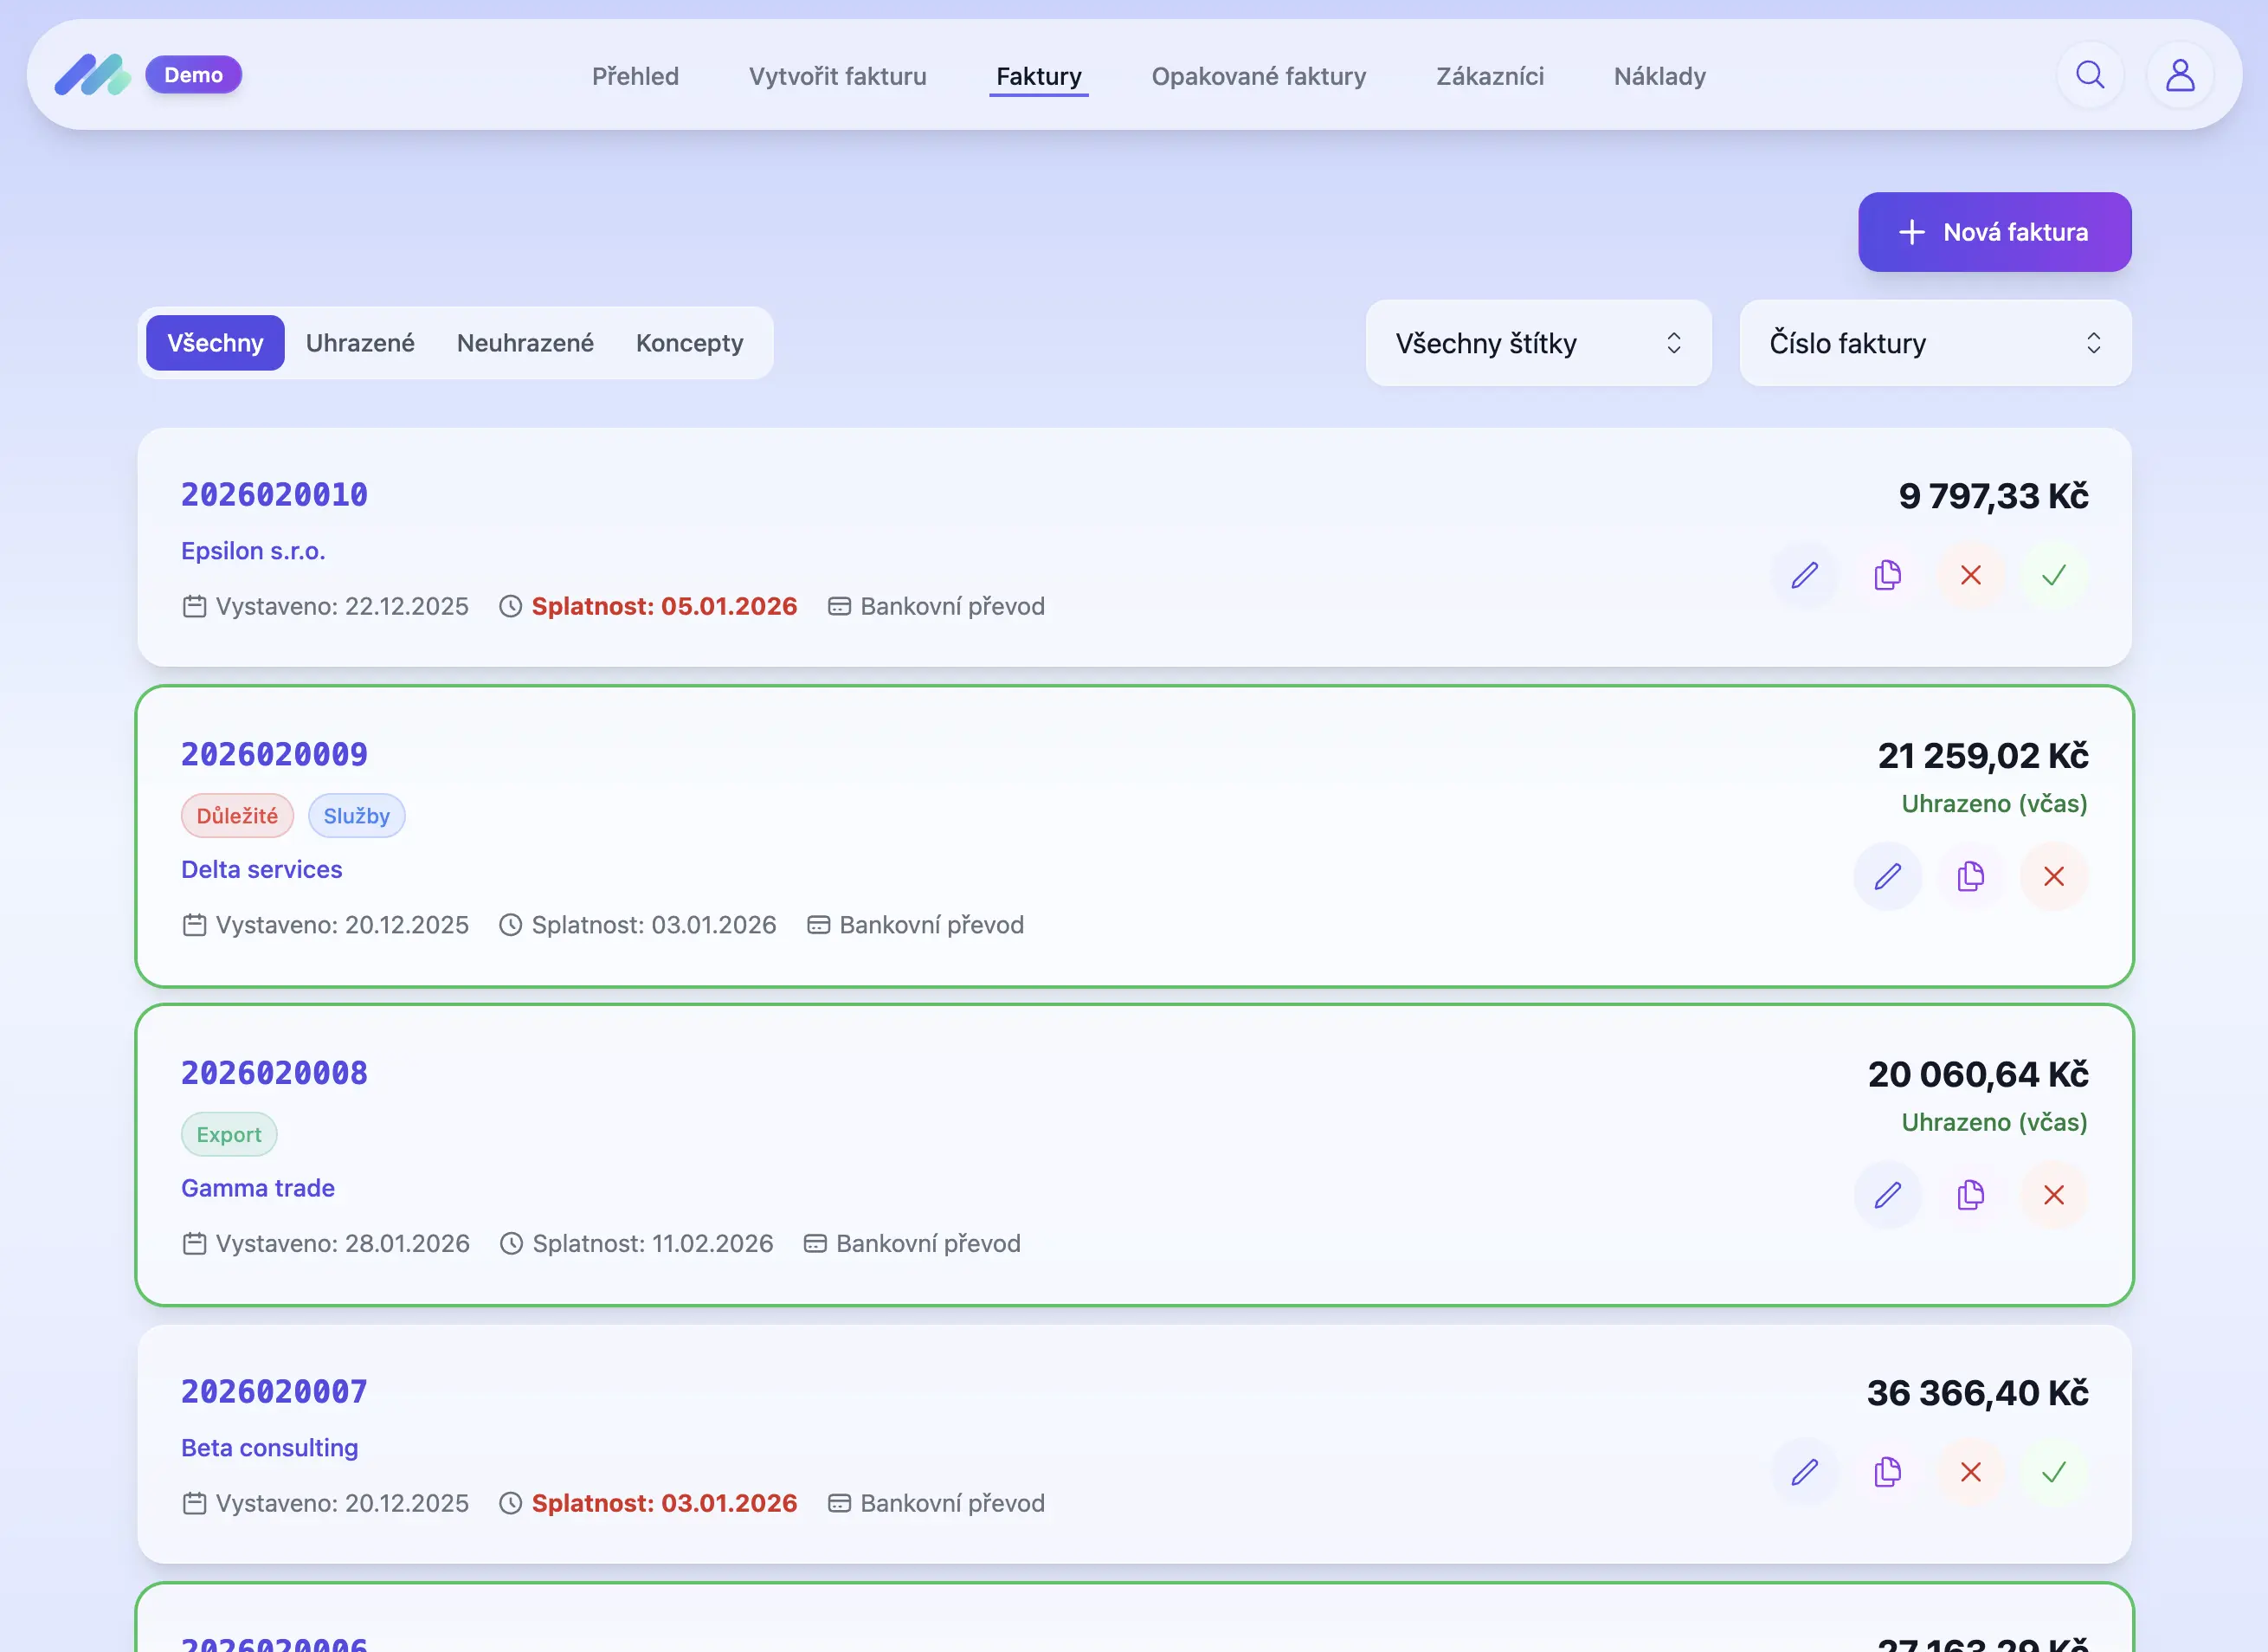
Task: Open the search icon in header
Action: (2089, 75)
